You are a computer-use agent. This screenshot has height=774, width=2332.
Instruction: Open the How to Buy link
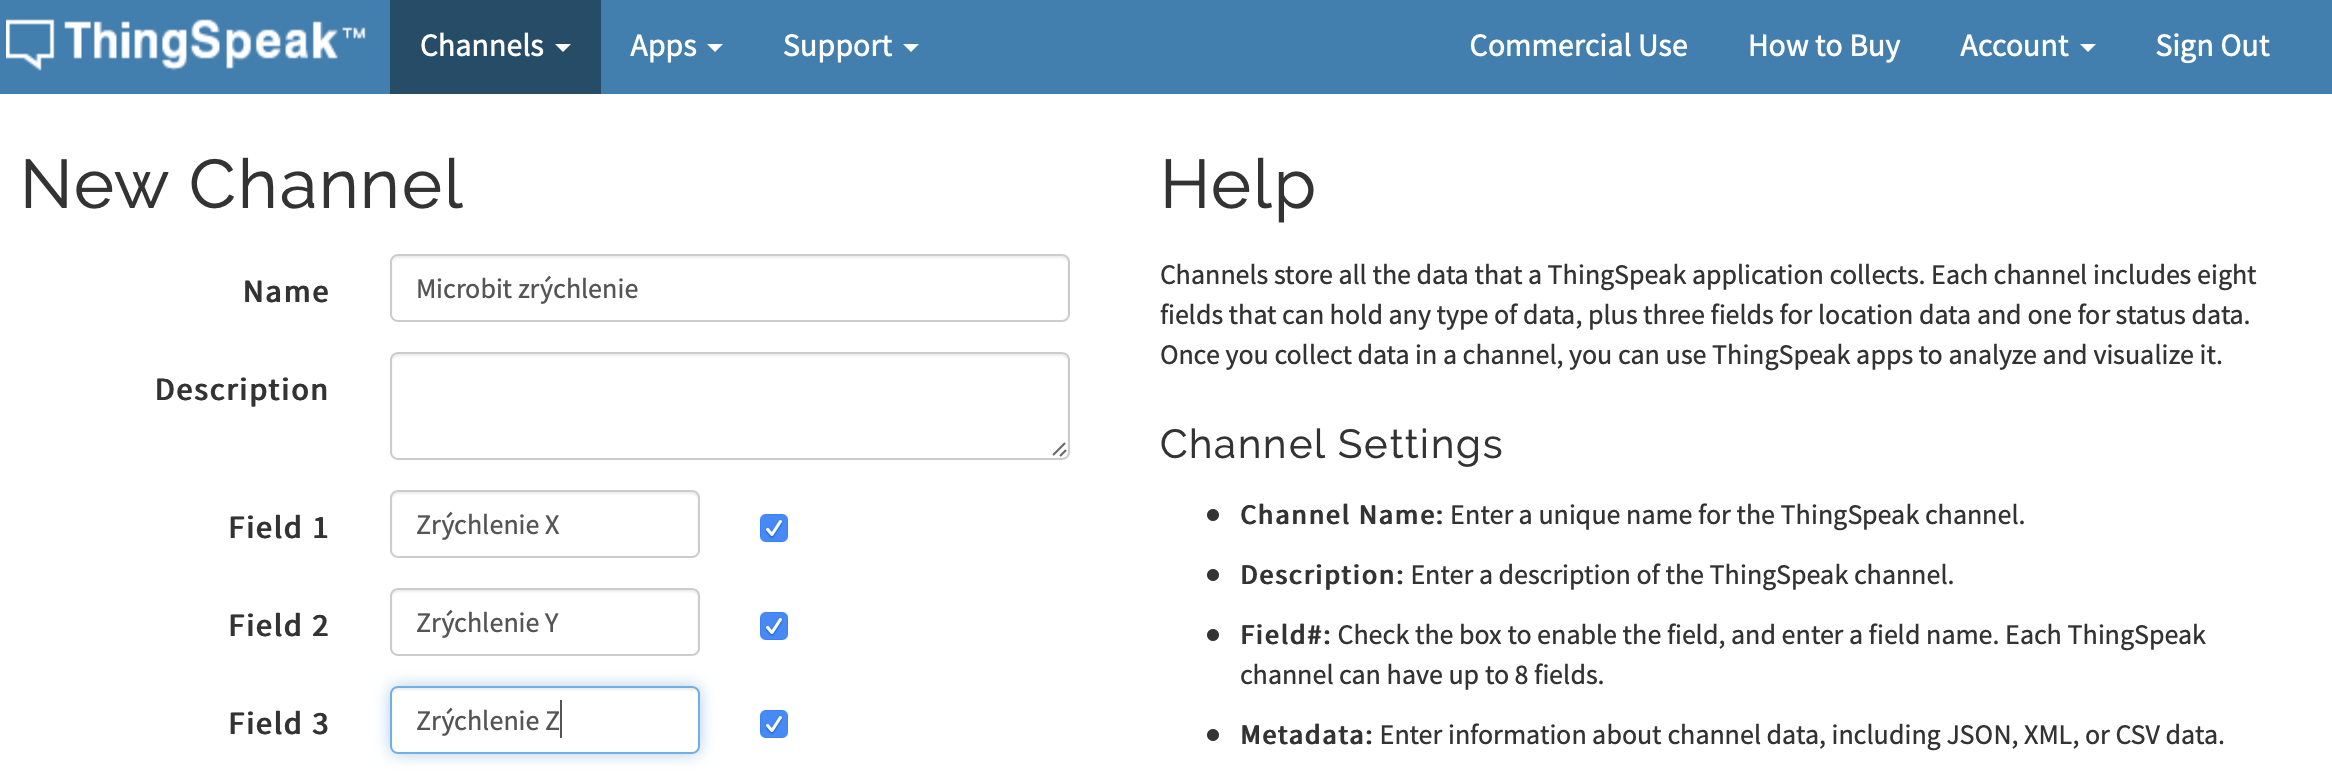click(x=1823, y=46)
